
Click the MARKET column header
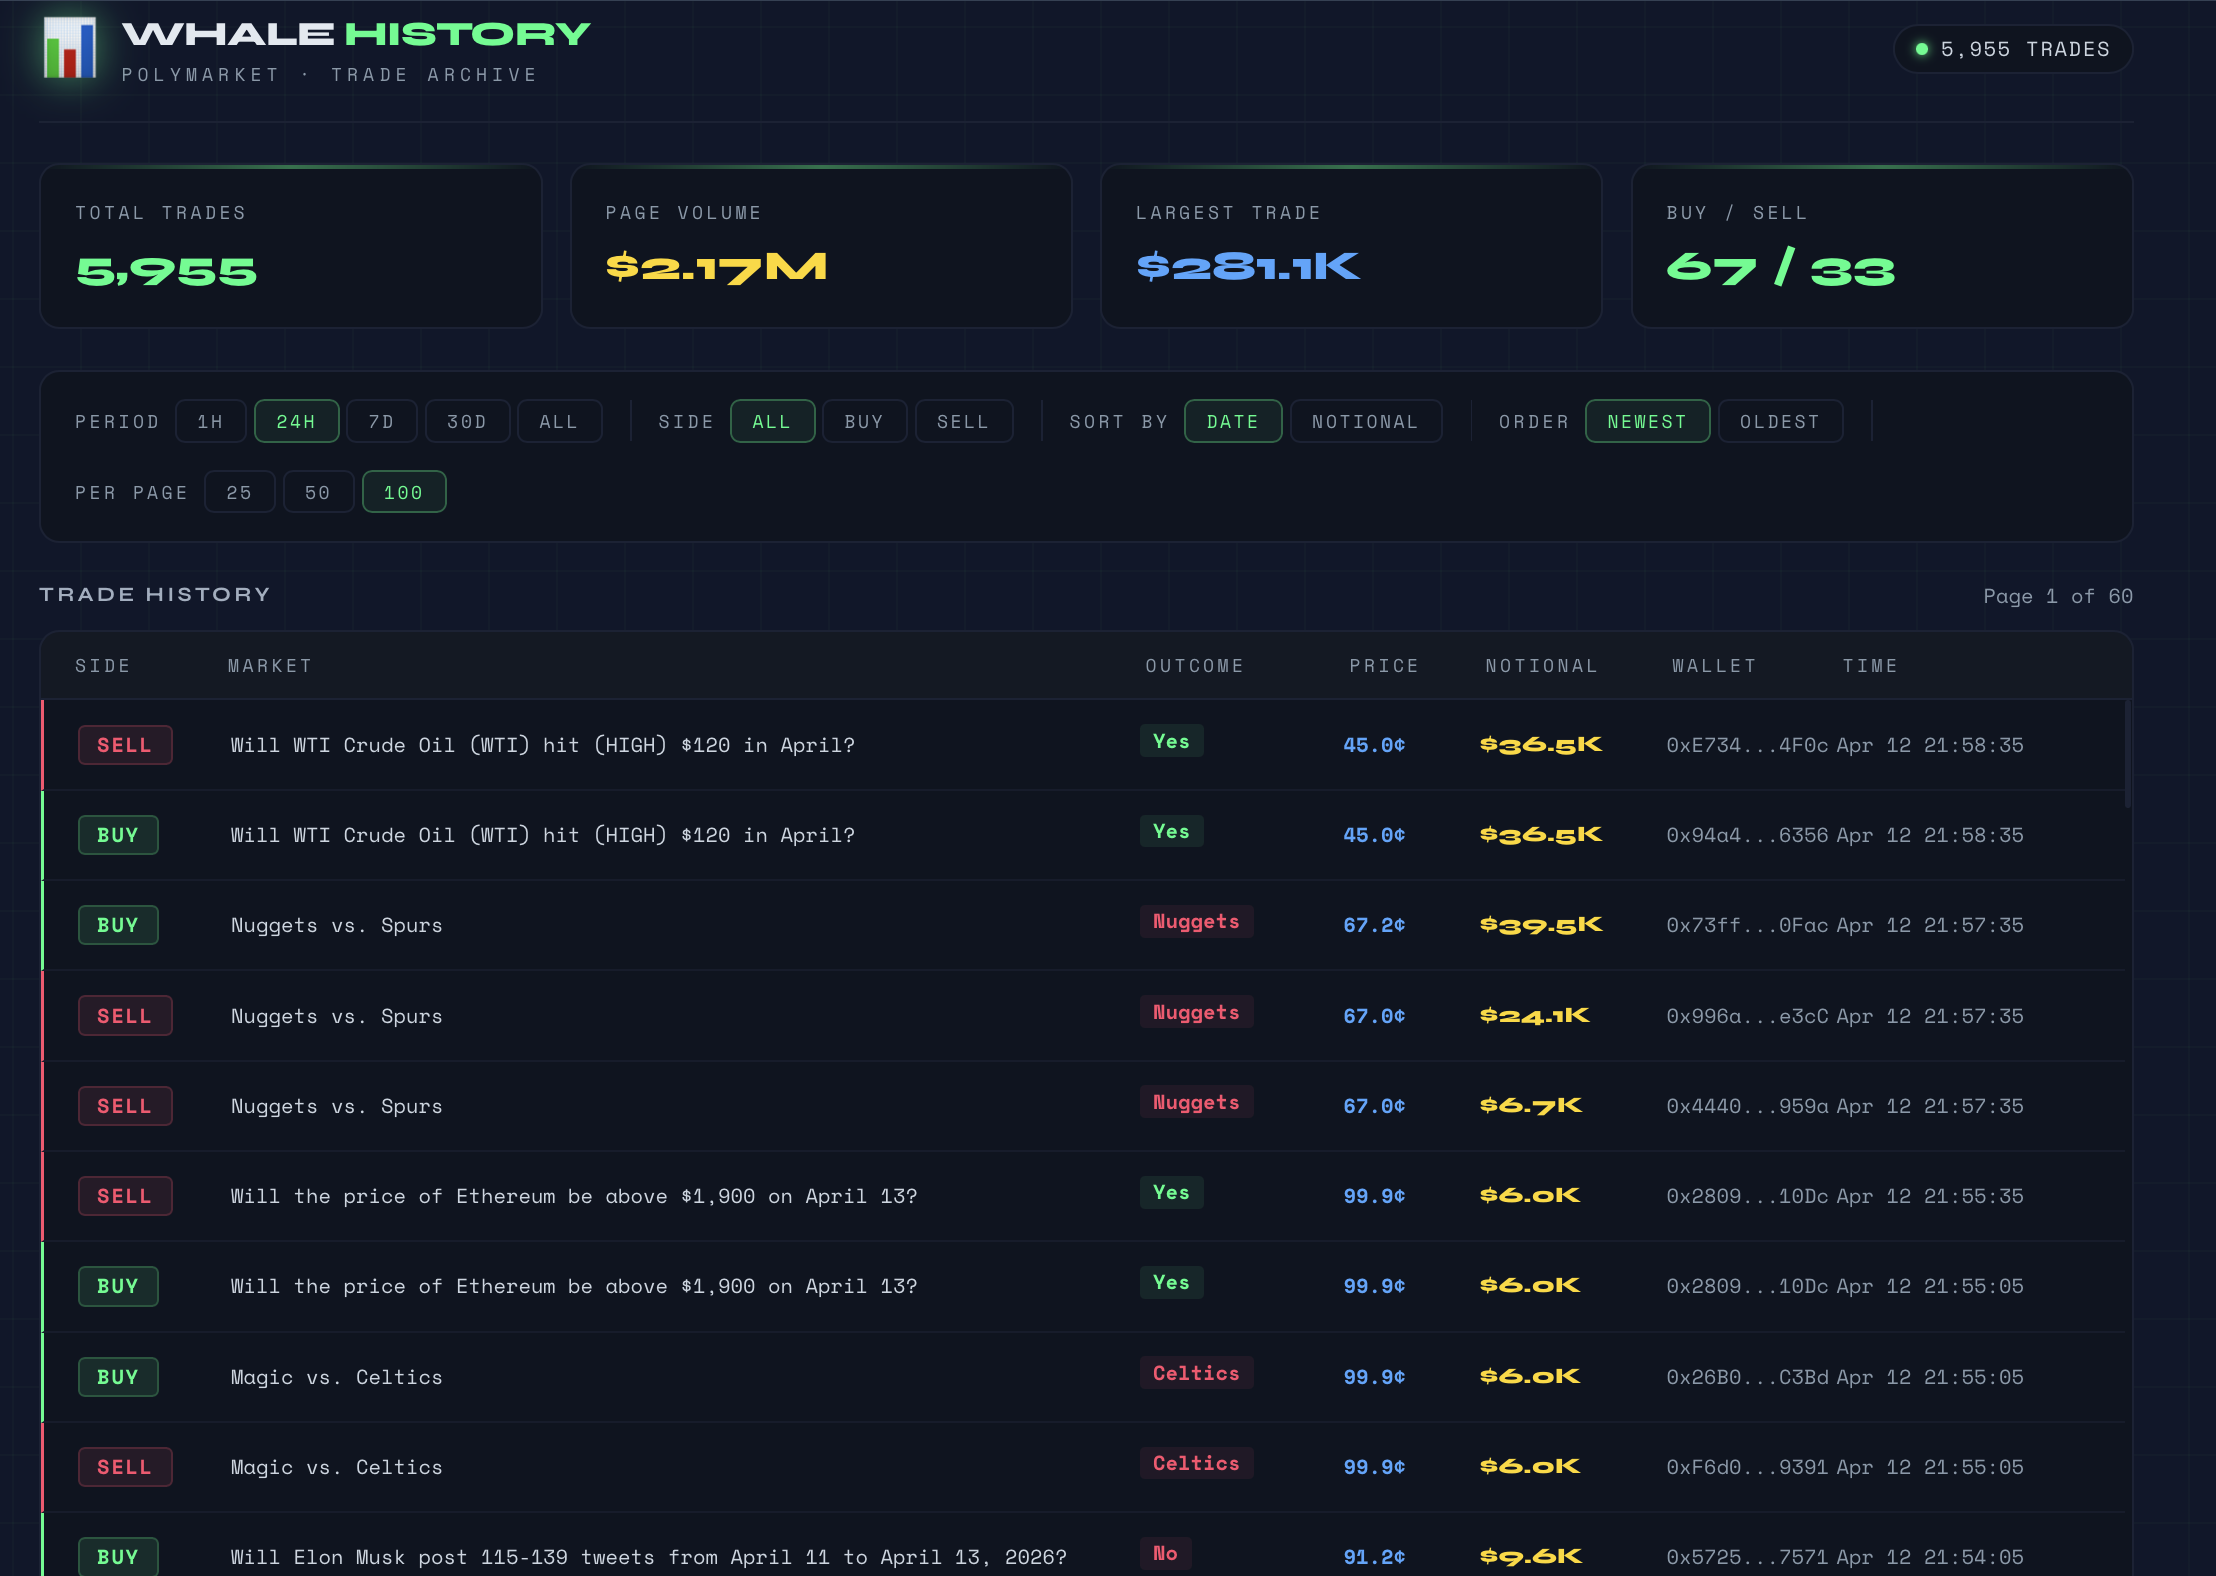coord(270,666)
